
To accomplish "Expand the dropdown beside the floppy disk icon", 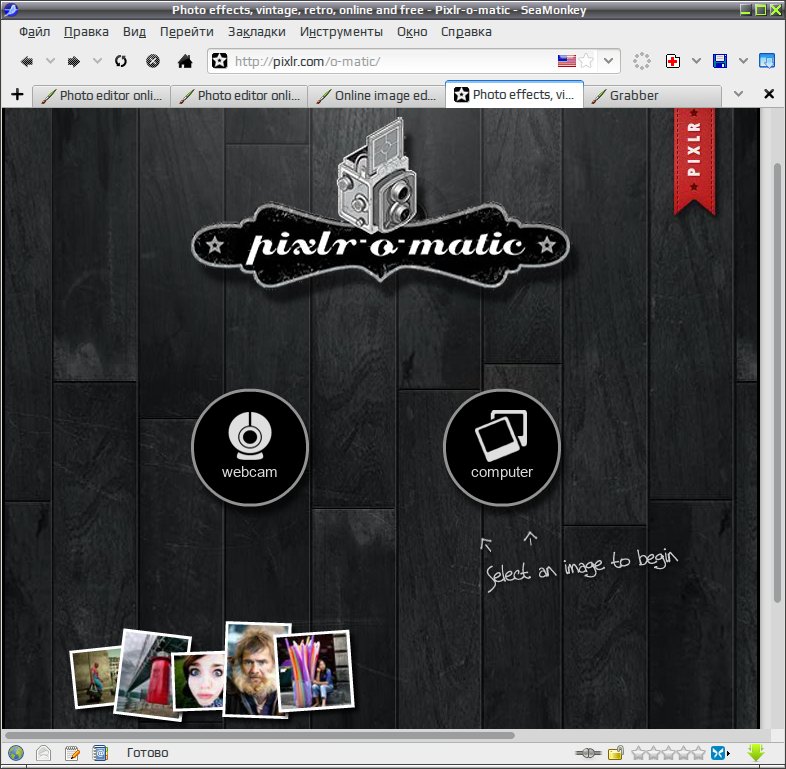I will [743, 61].
